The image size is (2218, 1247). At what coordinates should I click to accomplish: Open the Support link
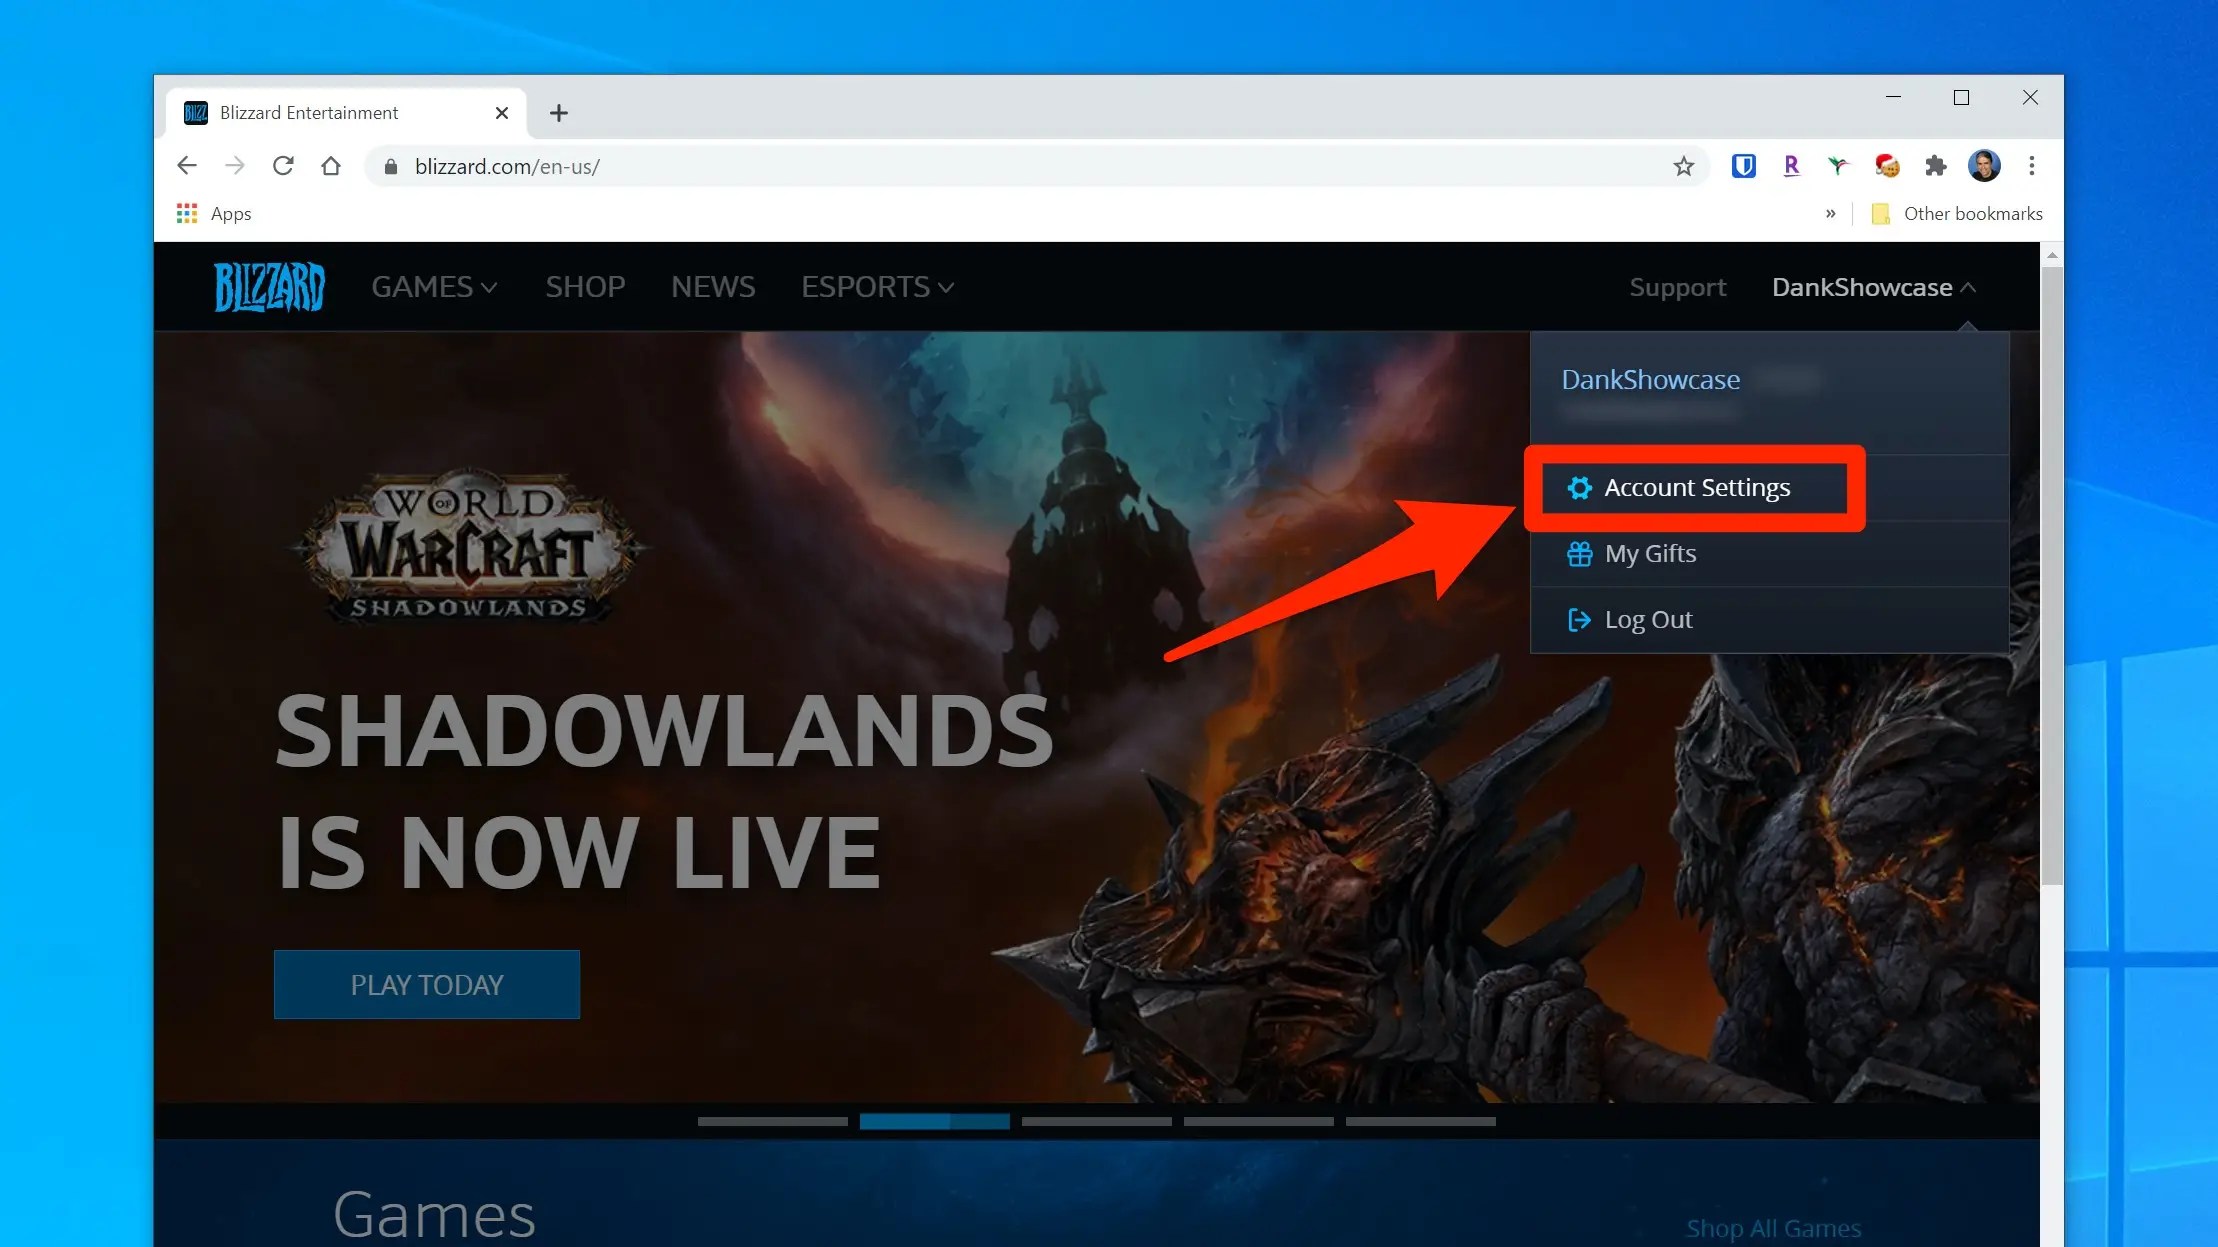(x=1677, y=287)
